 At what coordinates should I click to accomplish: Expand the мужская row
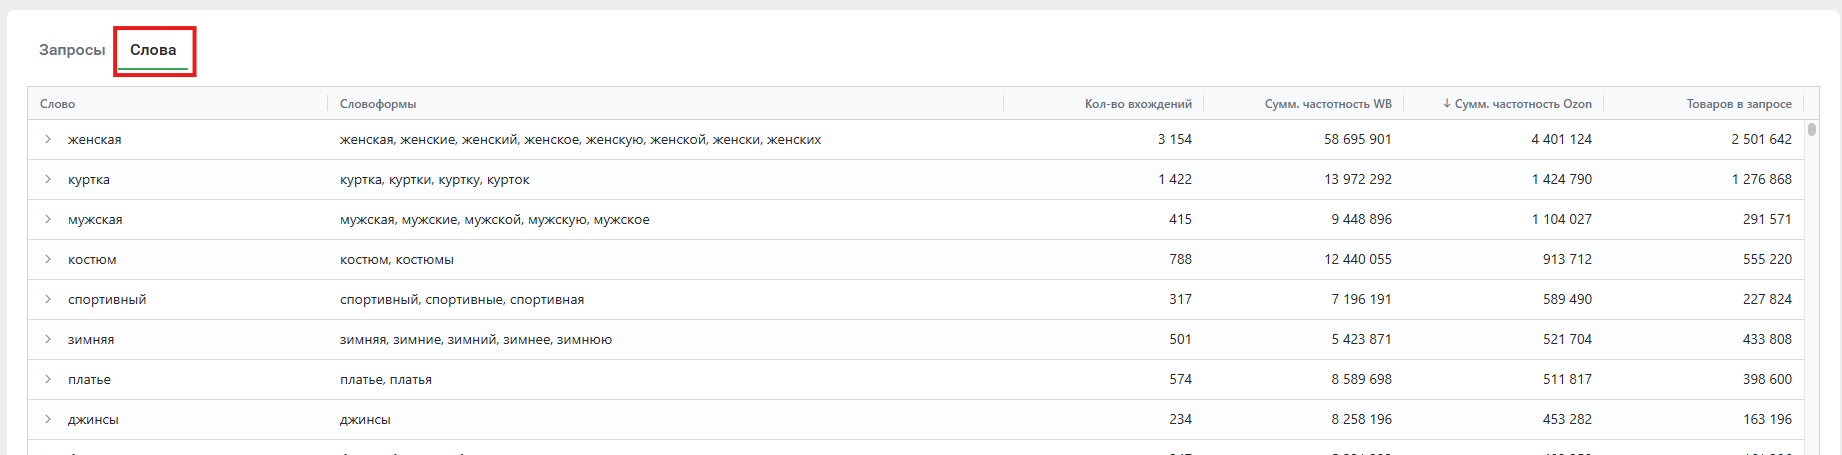[47, 219]
